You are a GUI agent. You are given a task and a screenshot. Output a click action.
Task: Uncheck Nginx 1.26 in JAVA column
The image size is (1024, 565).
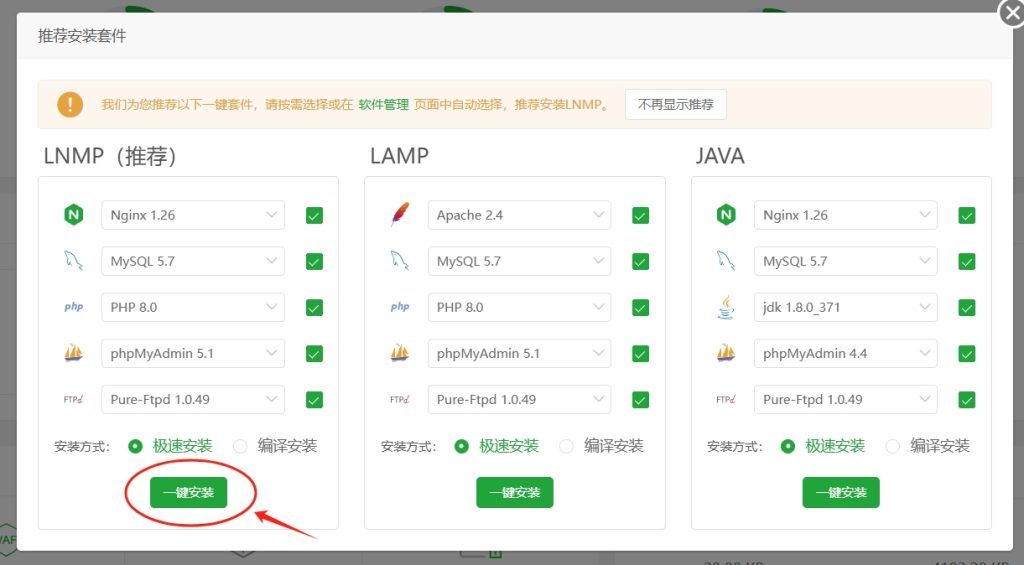pyautogui.click(x=967, y=216)
